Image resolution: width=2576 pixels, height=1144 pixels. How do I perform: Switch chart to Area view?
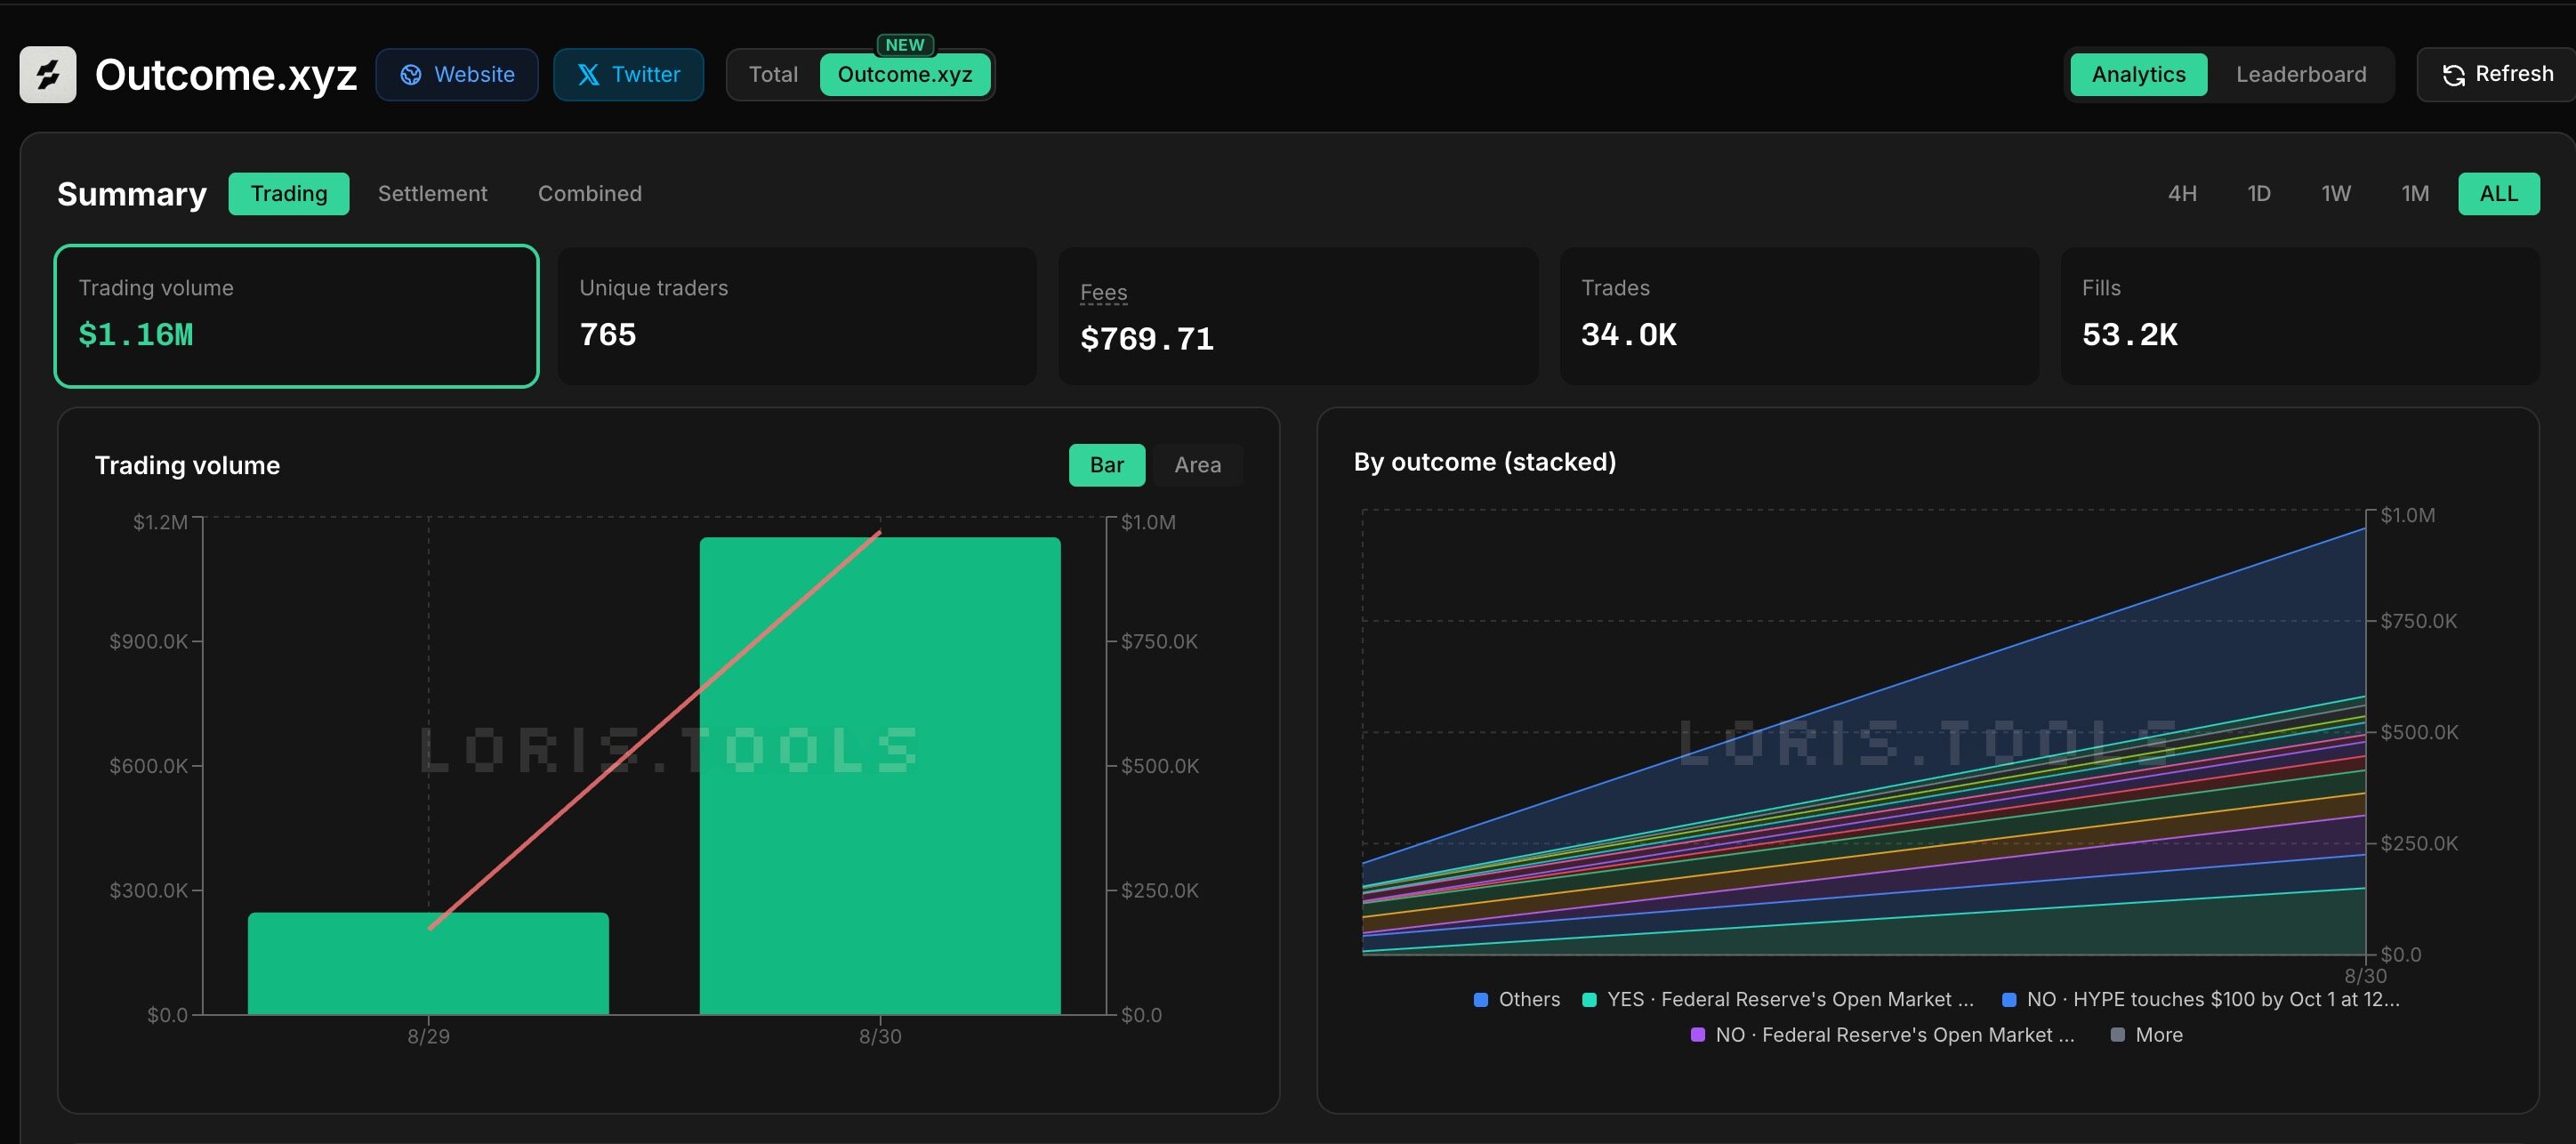point(1197,465)
